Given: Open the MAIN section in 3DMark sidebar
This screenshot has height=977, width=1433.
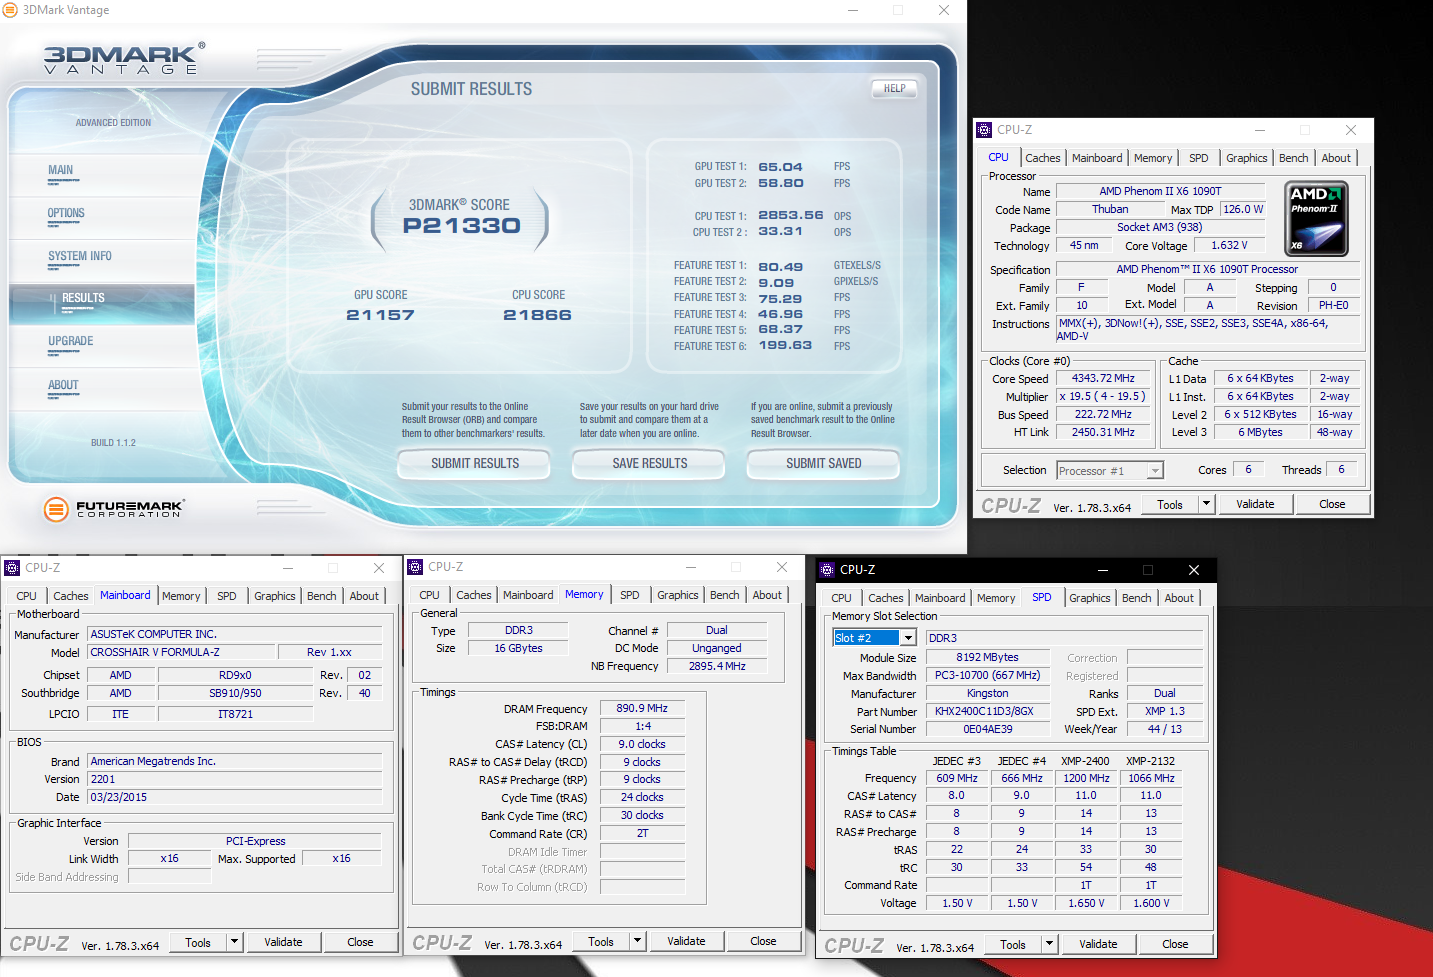Looking at the screenshot, I should coord(61,171).
